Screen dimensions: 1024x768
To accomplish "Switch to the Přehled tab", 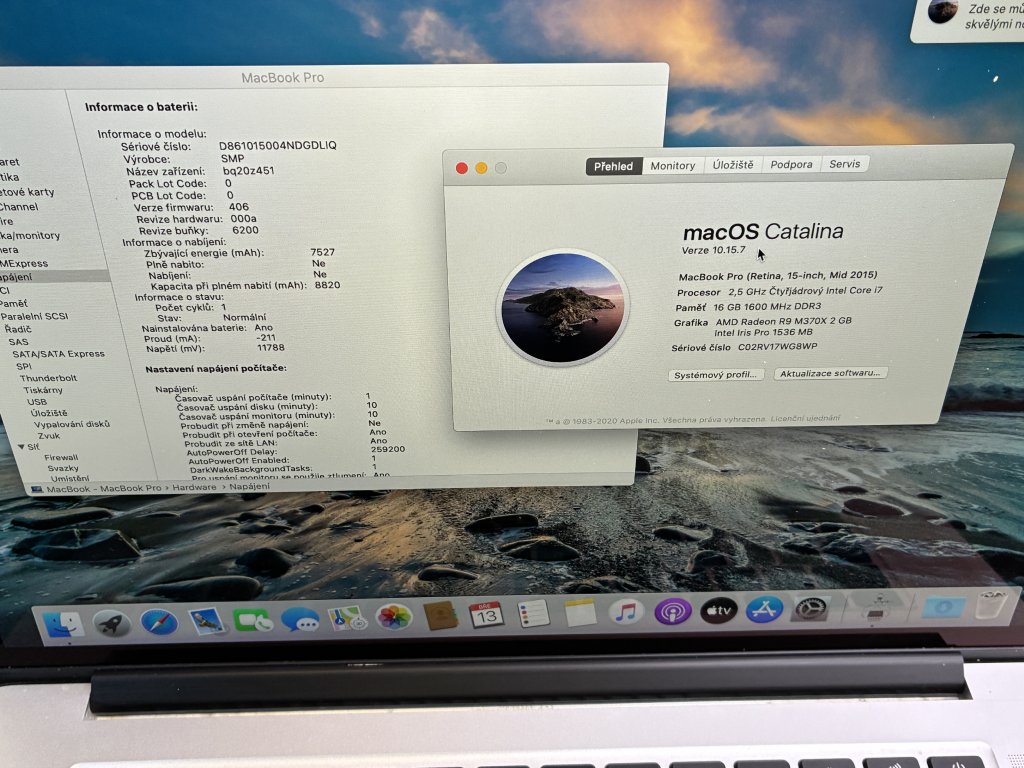I will point(613,166).
